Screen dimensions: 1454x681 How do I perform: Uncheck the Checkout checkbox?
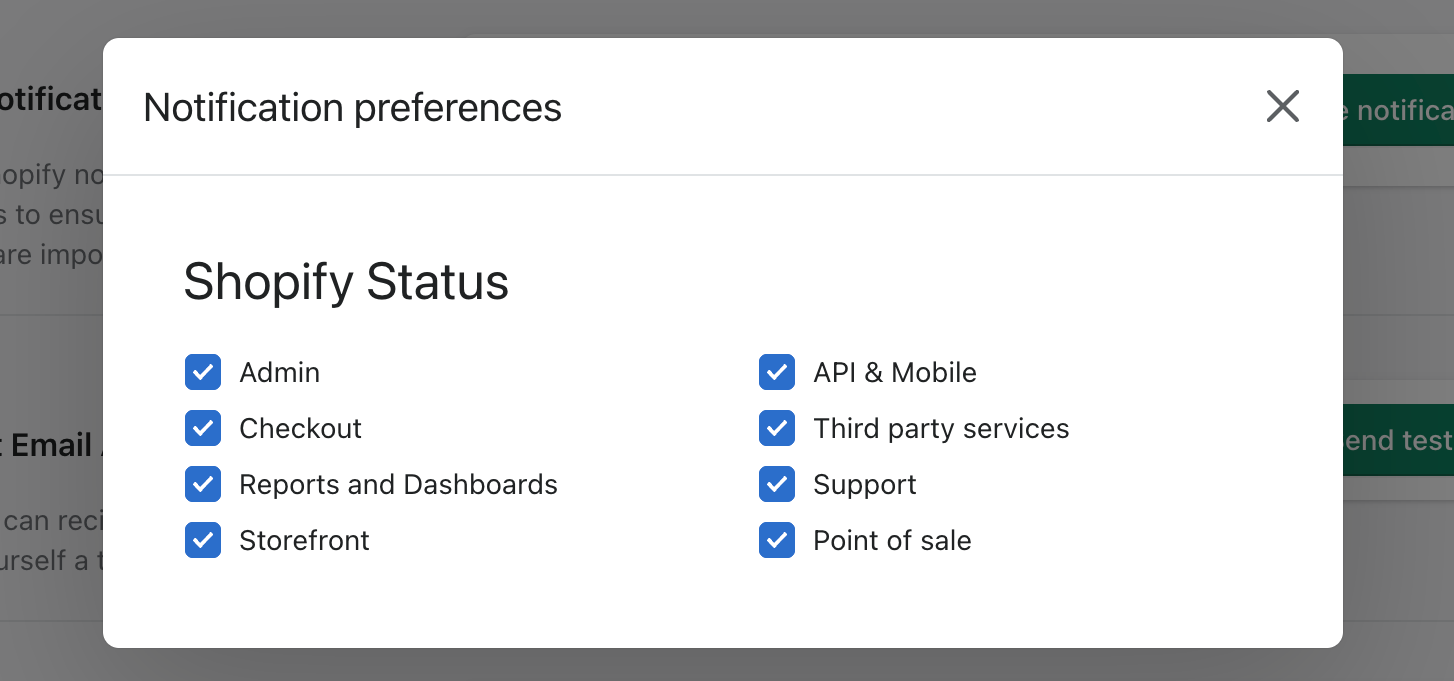[203, 428]
